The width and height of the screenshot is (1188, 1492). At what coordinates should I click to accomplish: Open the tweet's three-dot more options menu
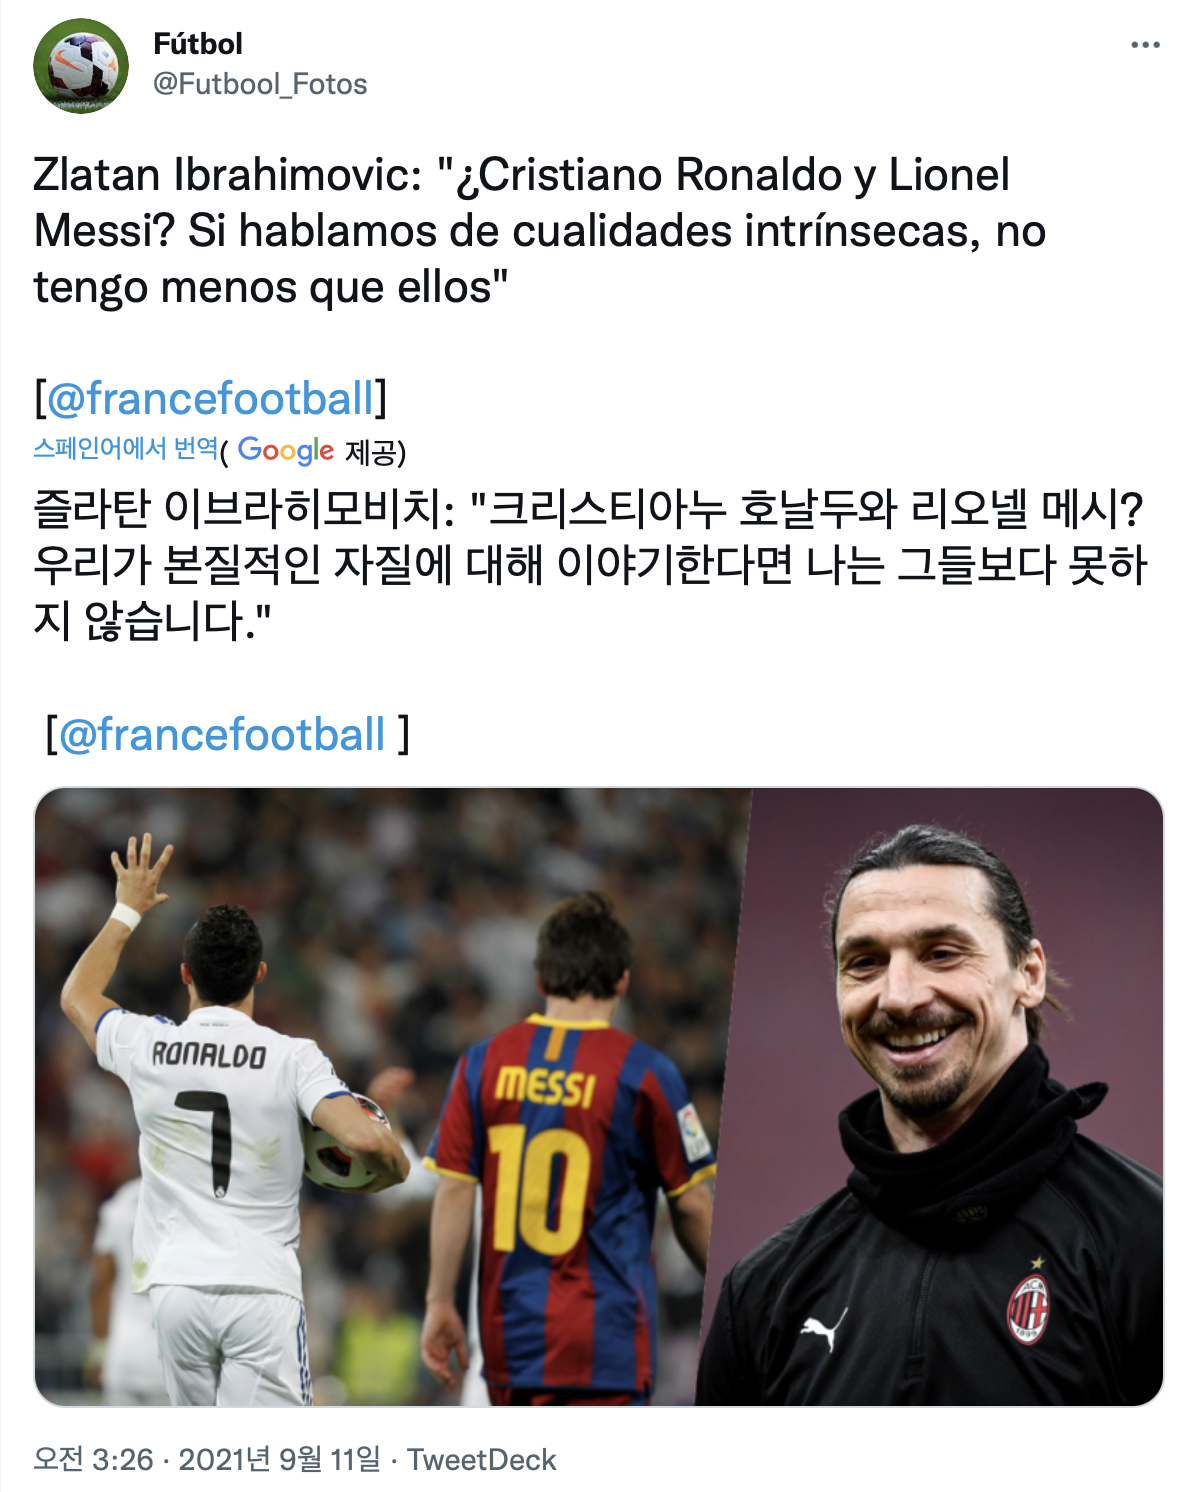(x=1145, y=45)
